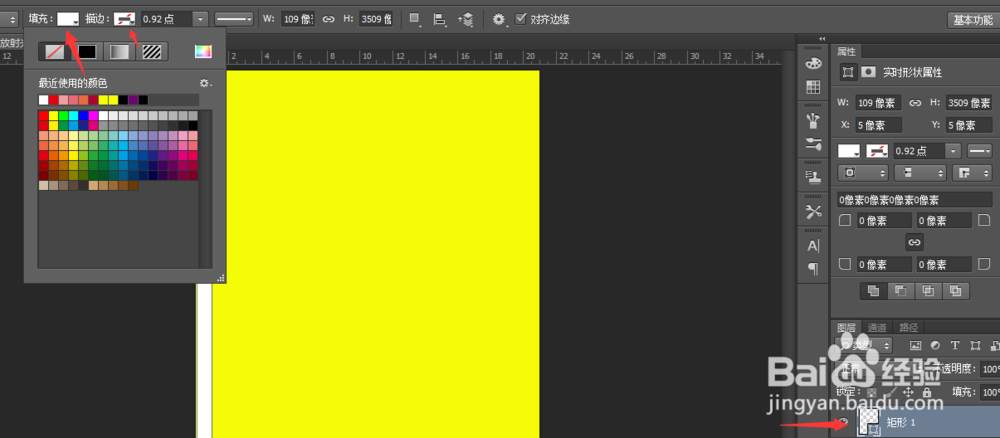Image resolution: width=1000 pixels, height=438 pixels.
Task: Filter layers by adjustment layer icon
Action: [x=936, y=346]
